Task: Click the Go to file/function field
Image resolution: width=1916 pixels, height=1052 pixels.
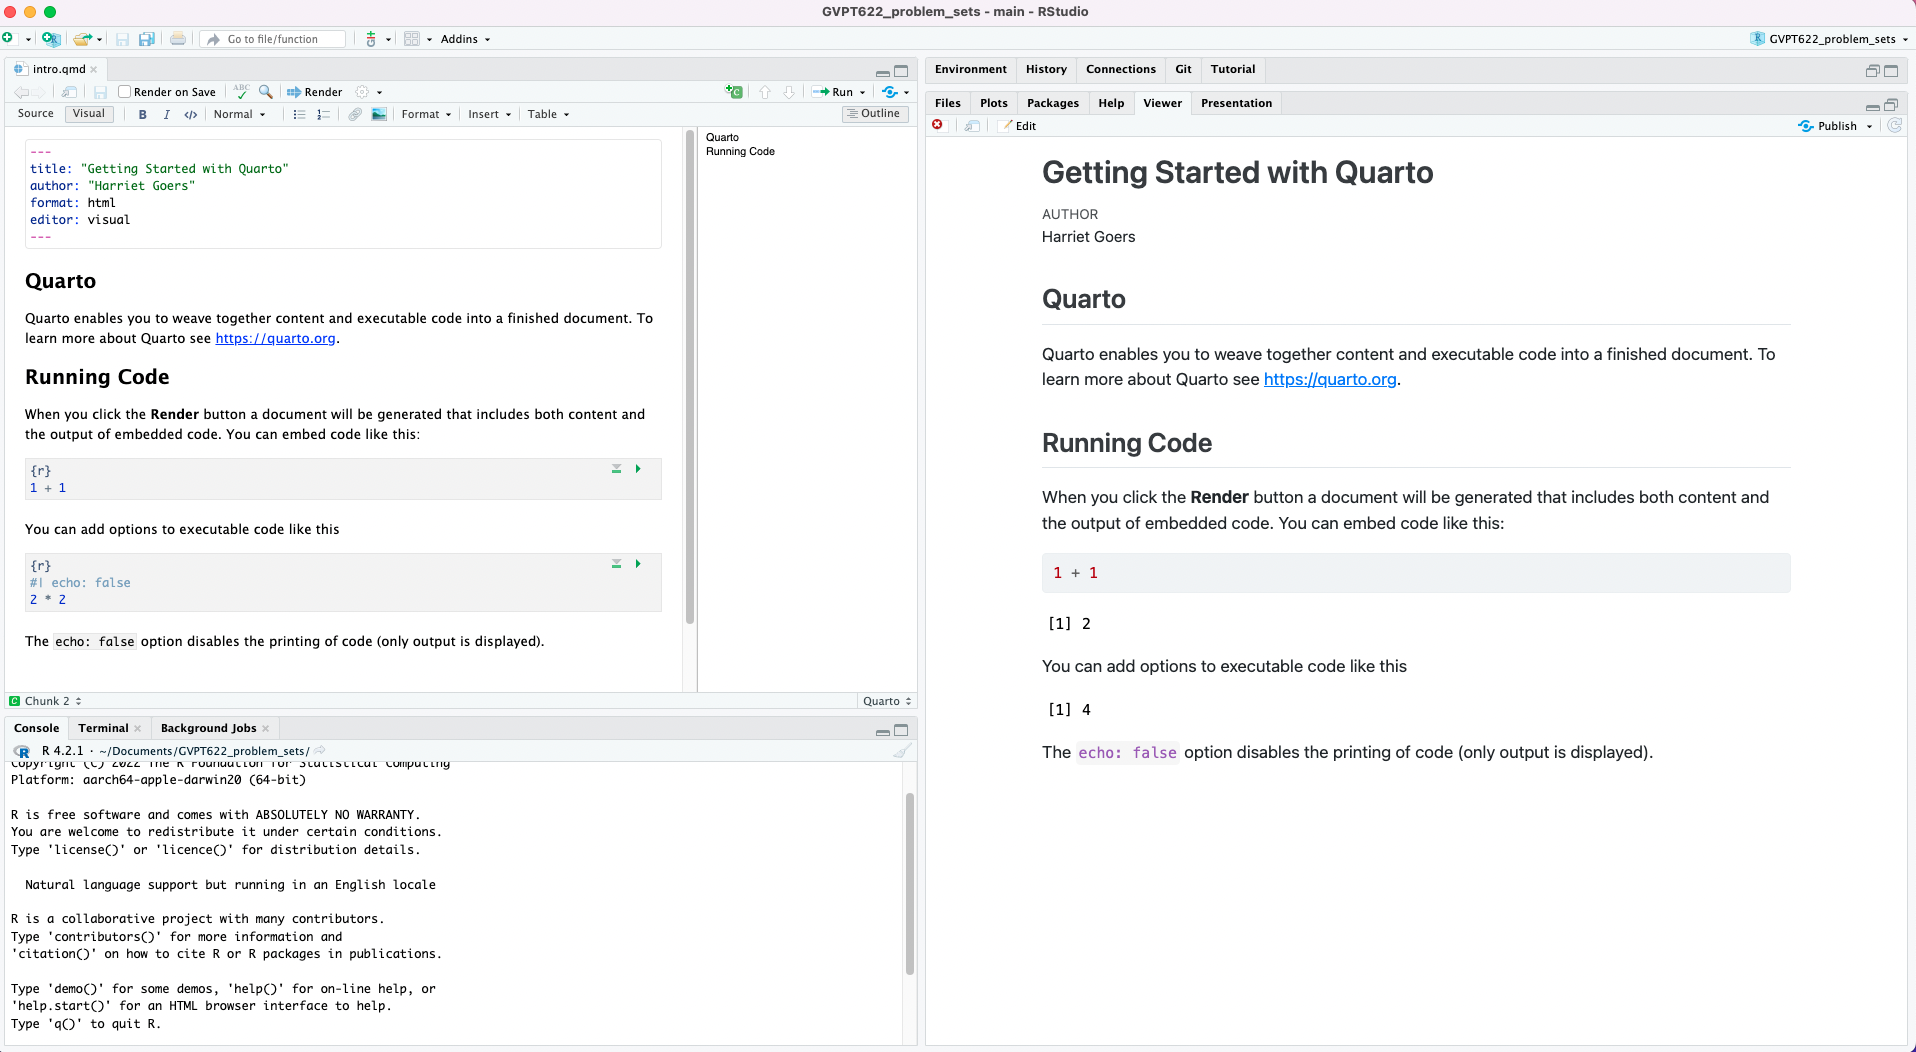Action: (x=273, y=39)
